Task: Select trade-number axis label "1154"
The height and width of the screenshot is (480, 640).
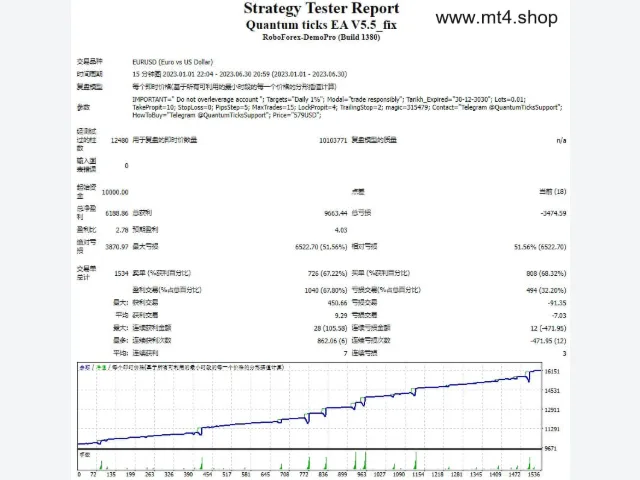Action: pos(418,474)
